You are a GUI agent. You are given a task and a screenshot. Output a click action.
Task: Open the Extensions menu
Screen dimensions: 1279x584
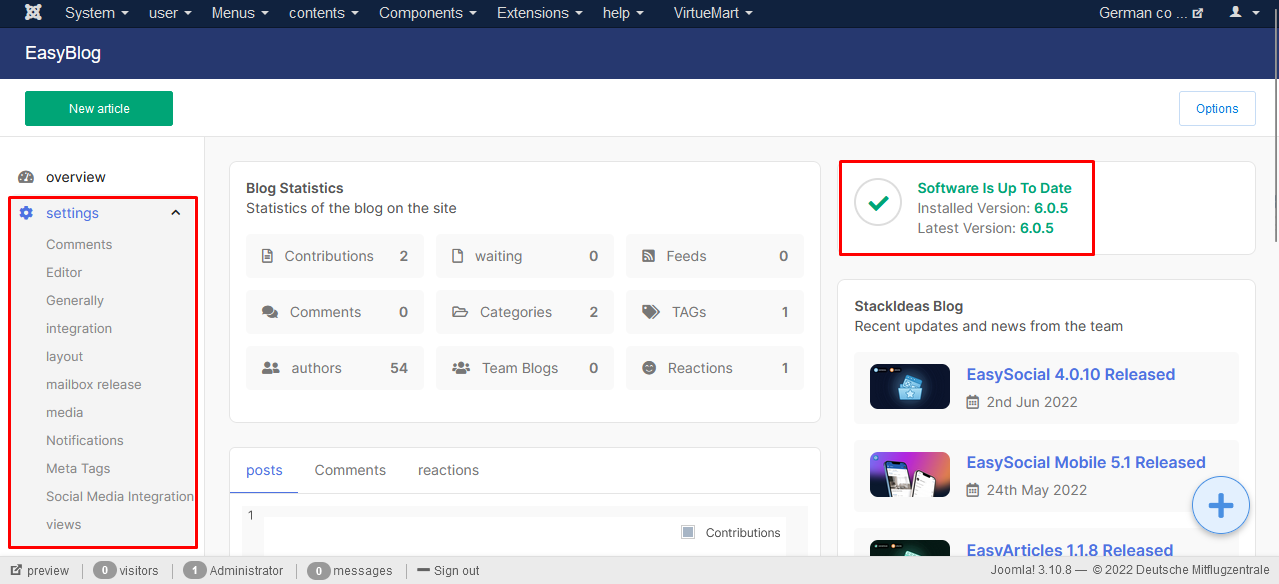point(540,13)
